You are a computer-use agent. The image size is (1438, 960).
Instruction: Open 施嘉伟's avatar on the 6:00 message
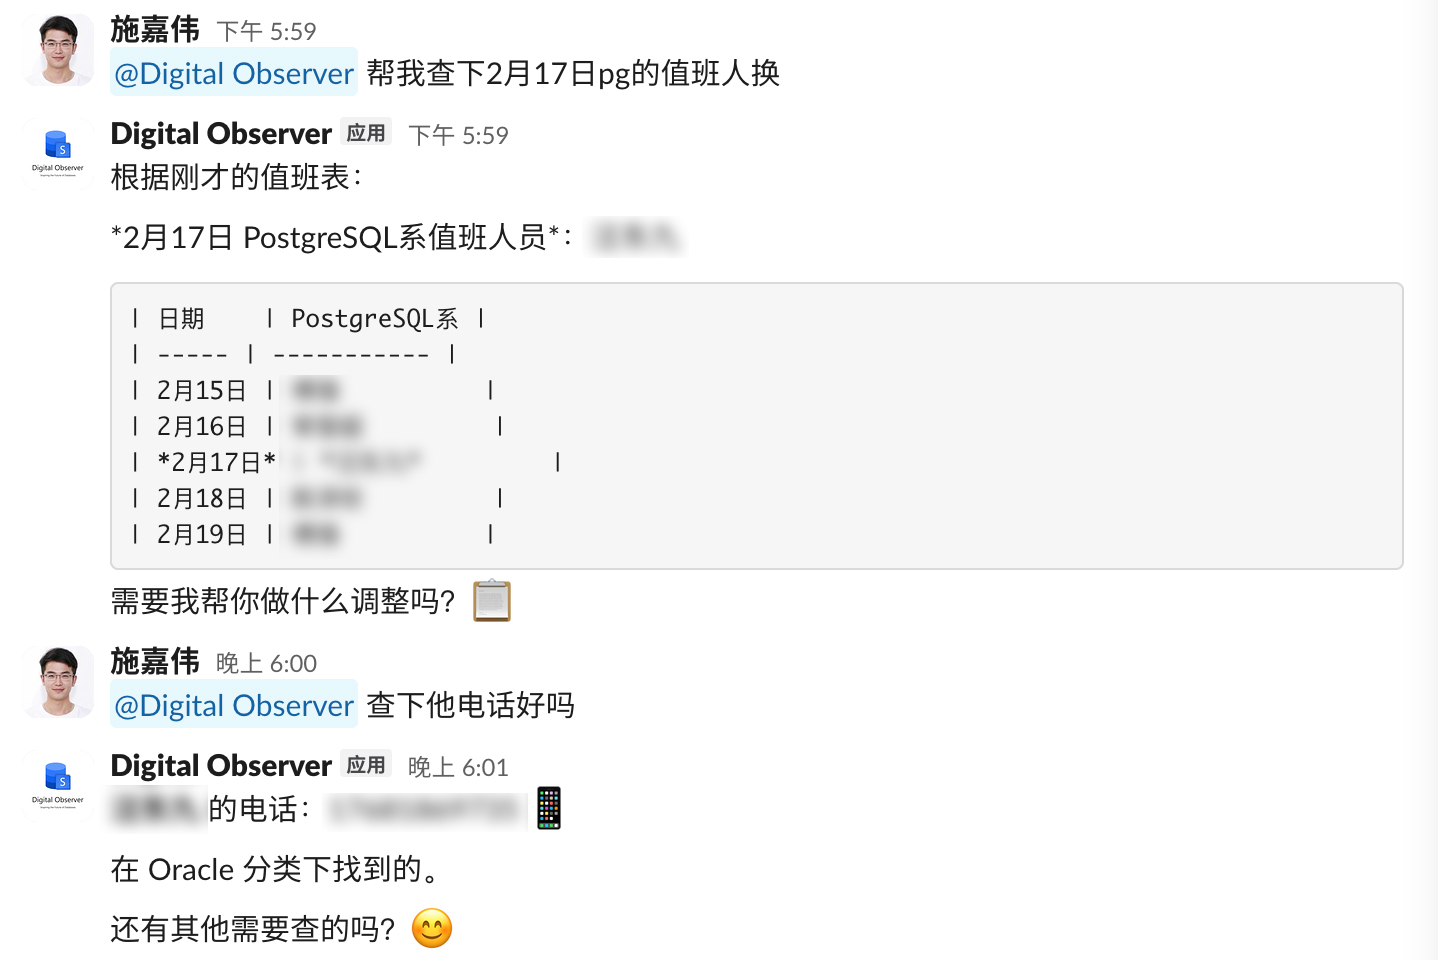pyautogui.click(x=59, y=682)
